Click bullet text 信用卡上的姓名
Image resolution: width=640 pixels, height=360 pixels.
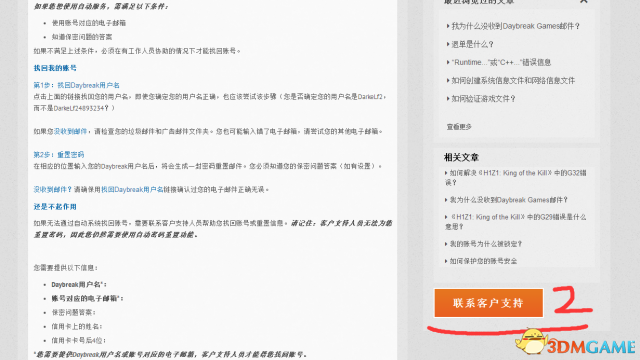click(77, 327)
